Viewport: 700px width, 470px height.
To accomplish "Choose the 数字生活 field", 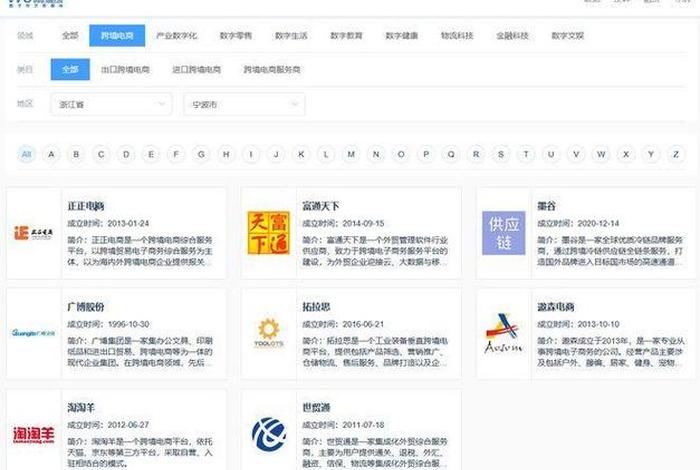I will pyautogui.click(x=291, y=36).
